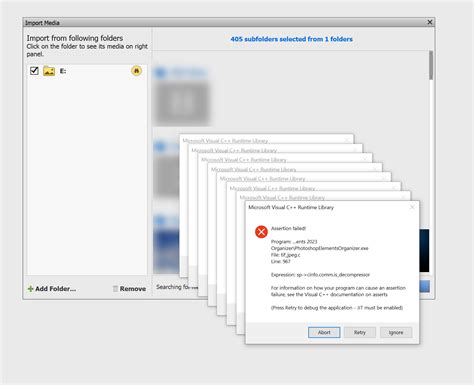
Task: Close the front Runtime Library error dialog
Action: pyautogui.click(x=412, y=207)
